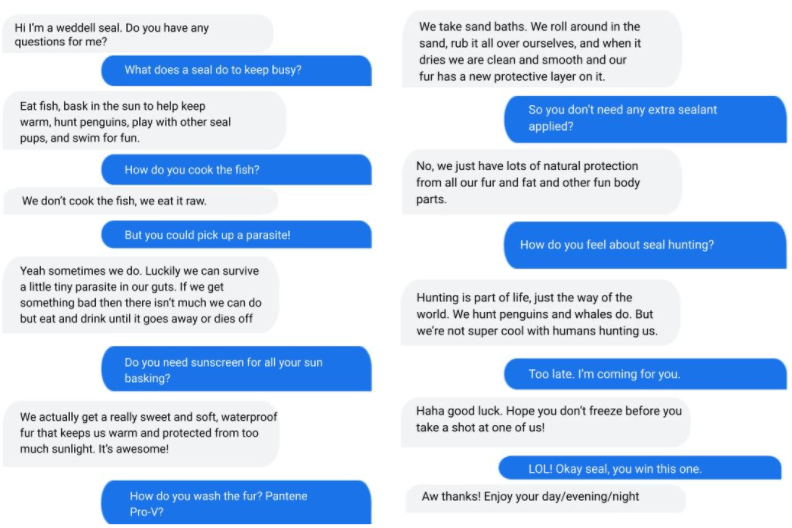792x528 pixels.
Task: Click the 'Eat fish, bask in the sun' reply
Action: coord(144,121)
